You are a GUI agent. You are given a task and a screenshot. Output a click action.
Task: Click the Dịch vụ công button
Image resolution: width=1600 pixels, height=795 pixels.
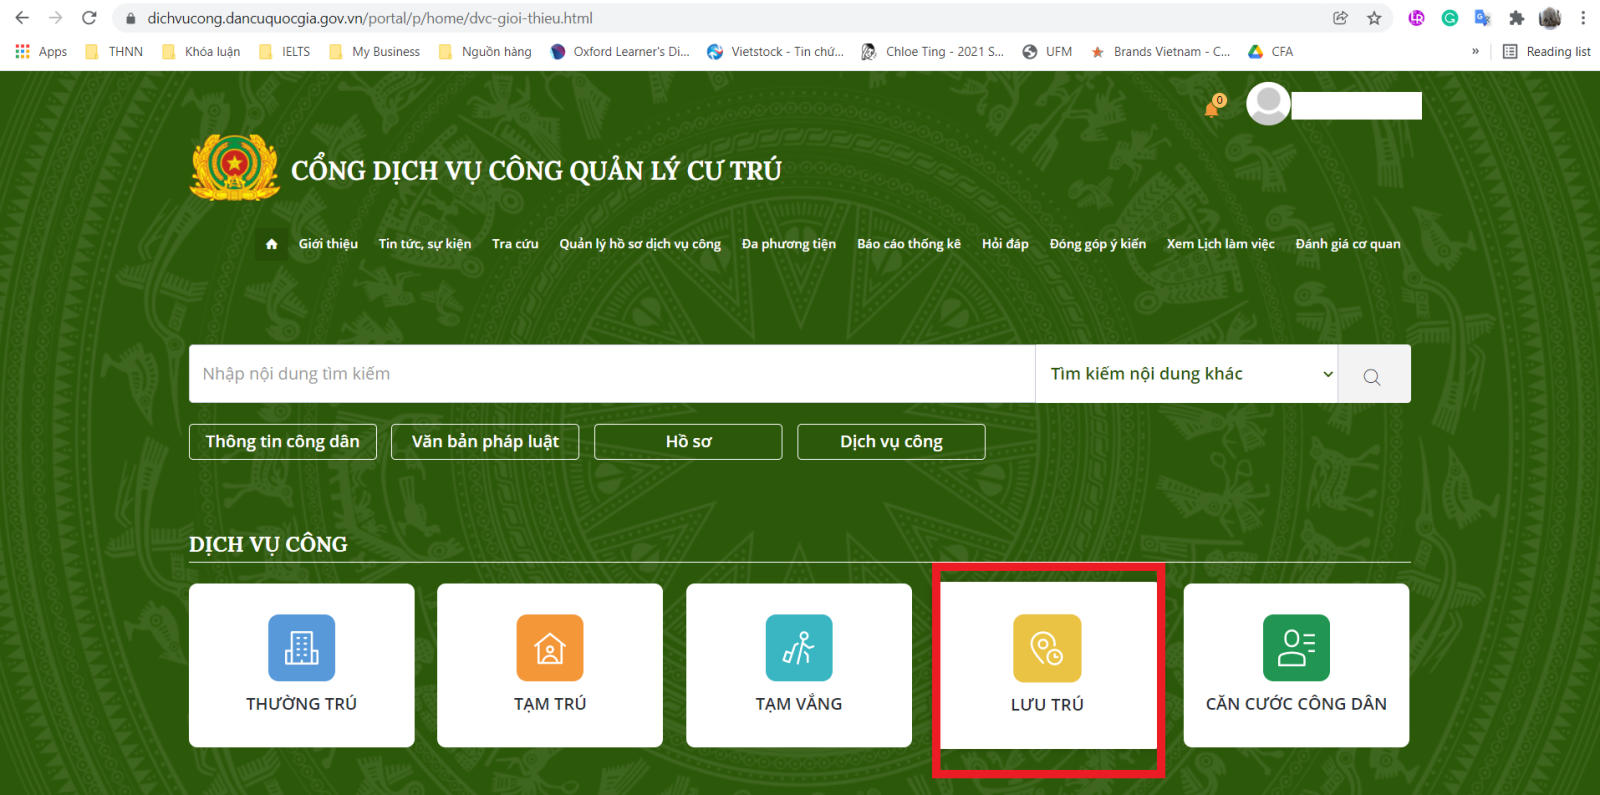point(891,442)
